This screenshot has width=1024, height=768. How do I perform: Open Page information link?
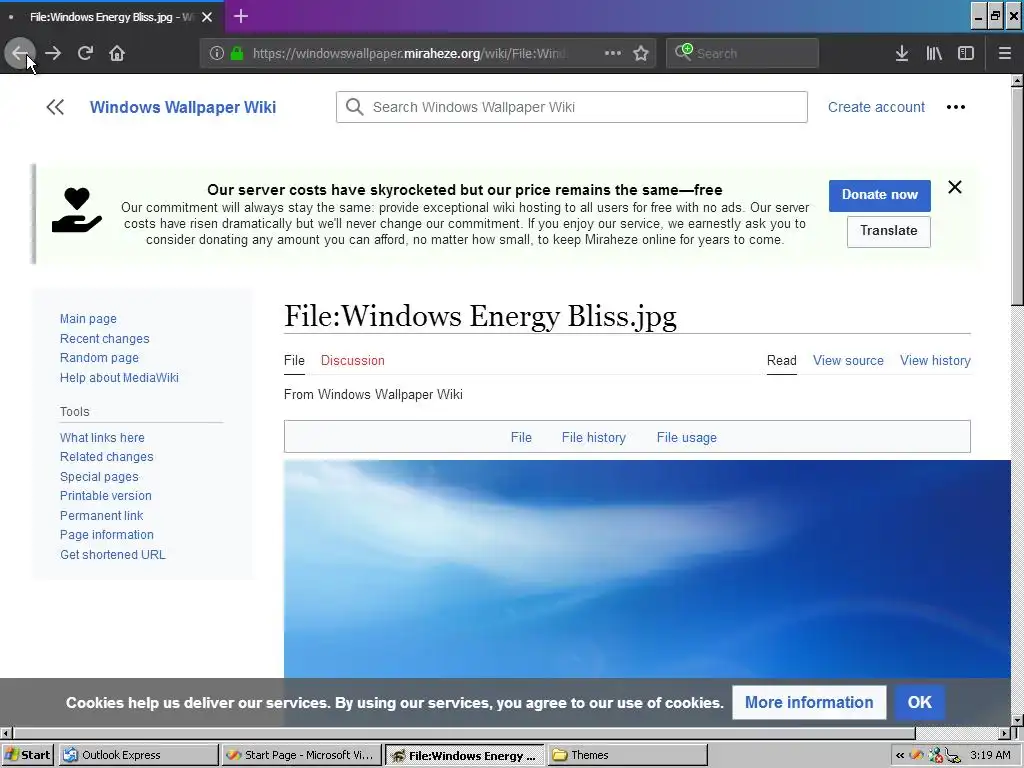click(x=106, y=534)
